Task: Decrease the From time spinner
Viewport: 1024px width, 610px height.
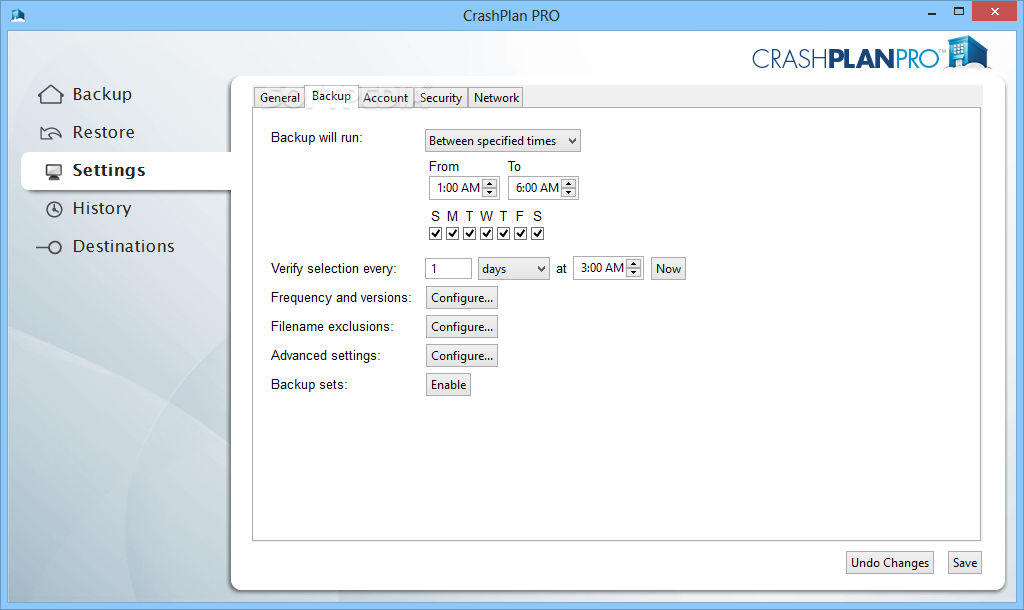Action: pos(490,193)
